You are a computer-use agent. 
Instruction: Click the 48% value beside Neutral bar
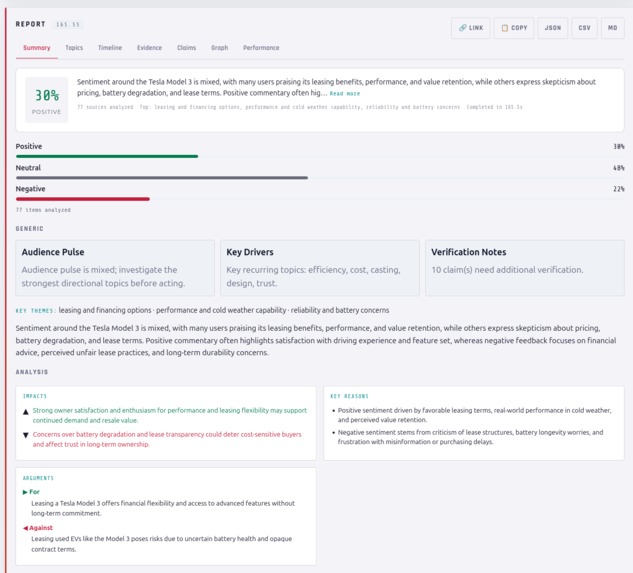619,168
